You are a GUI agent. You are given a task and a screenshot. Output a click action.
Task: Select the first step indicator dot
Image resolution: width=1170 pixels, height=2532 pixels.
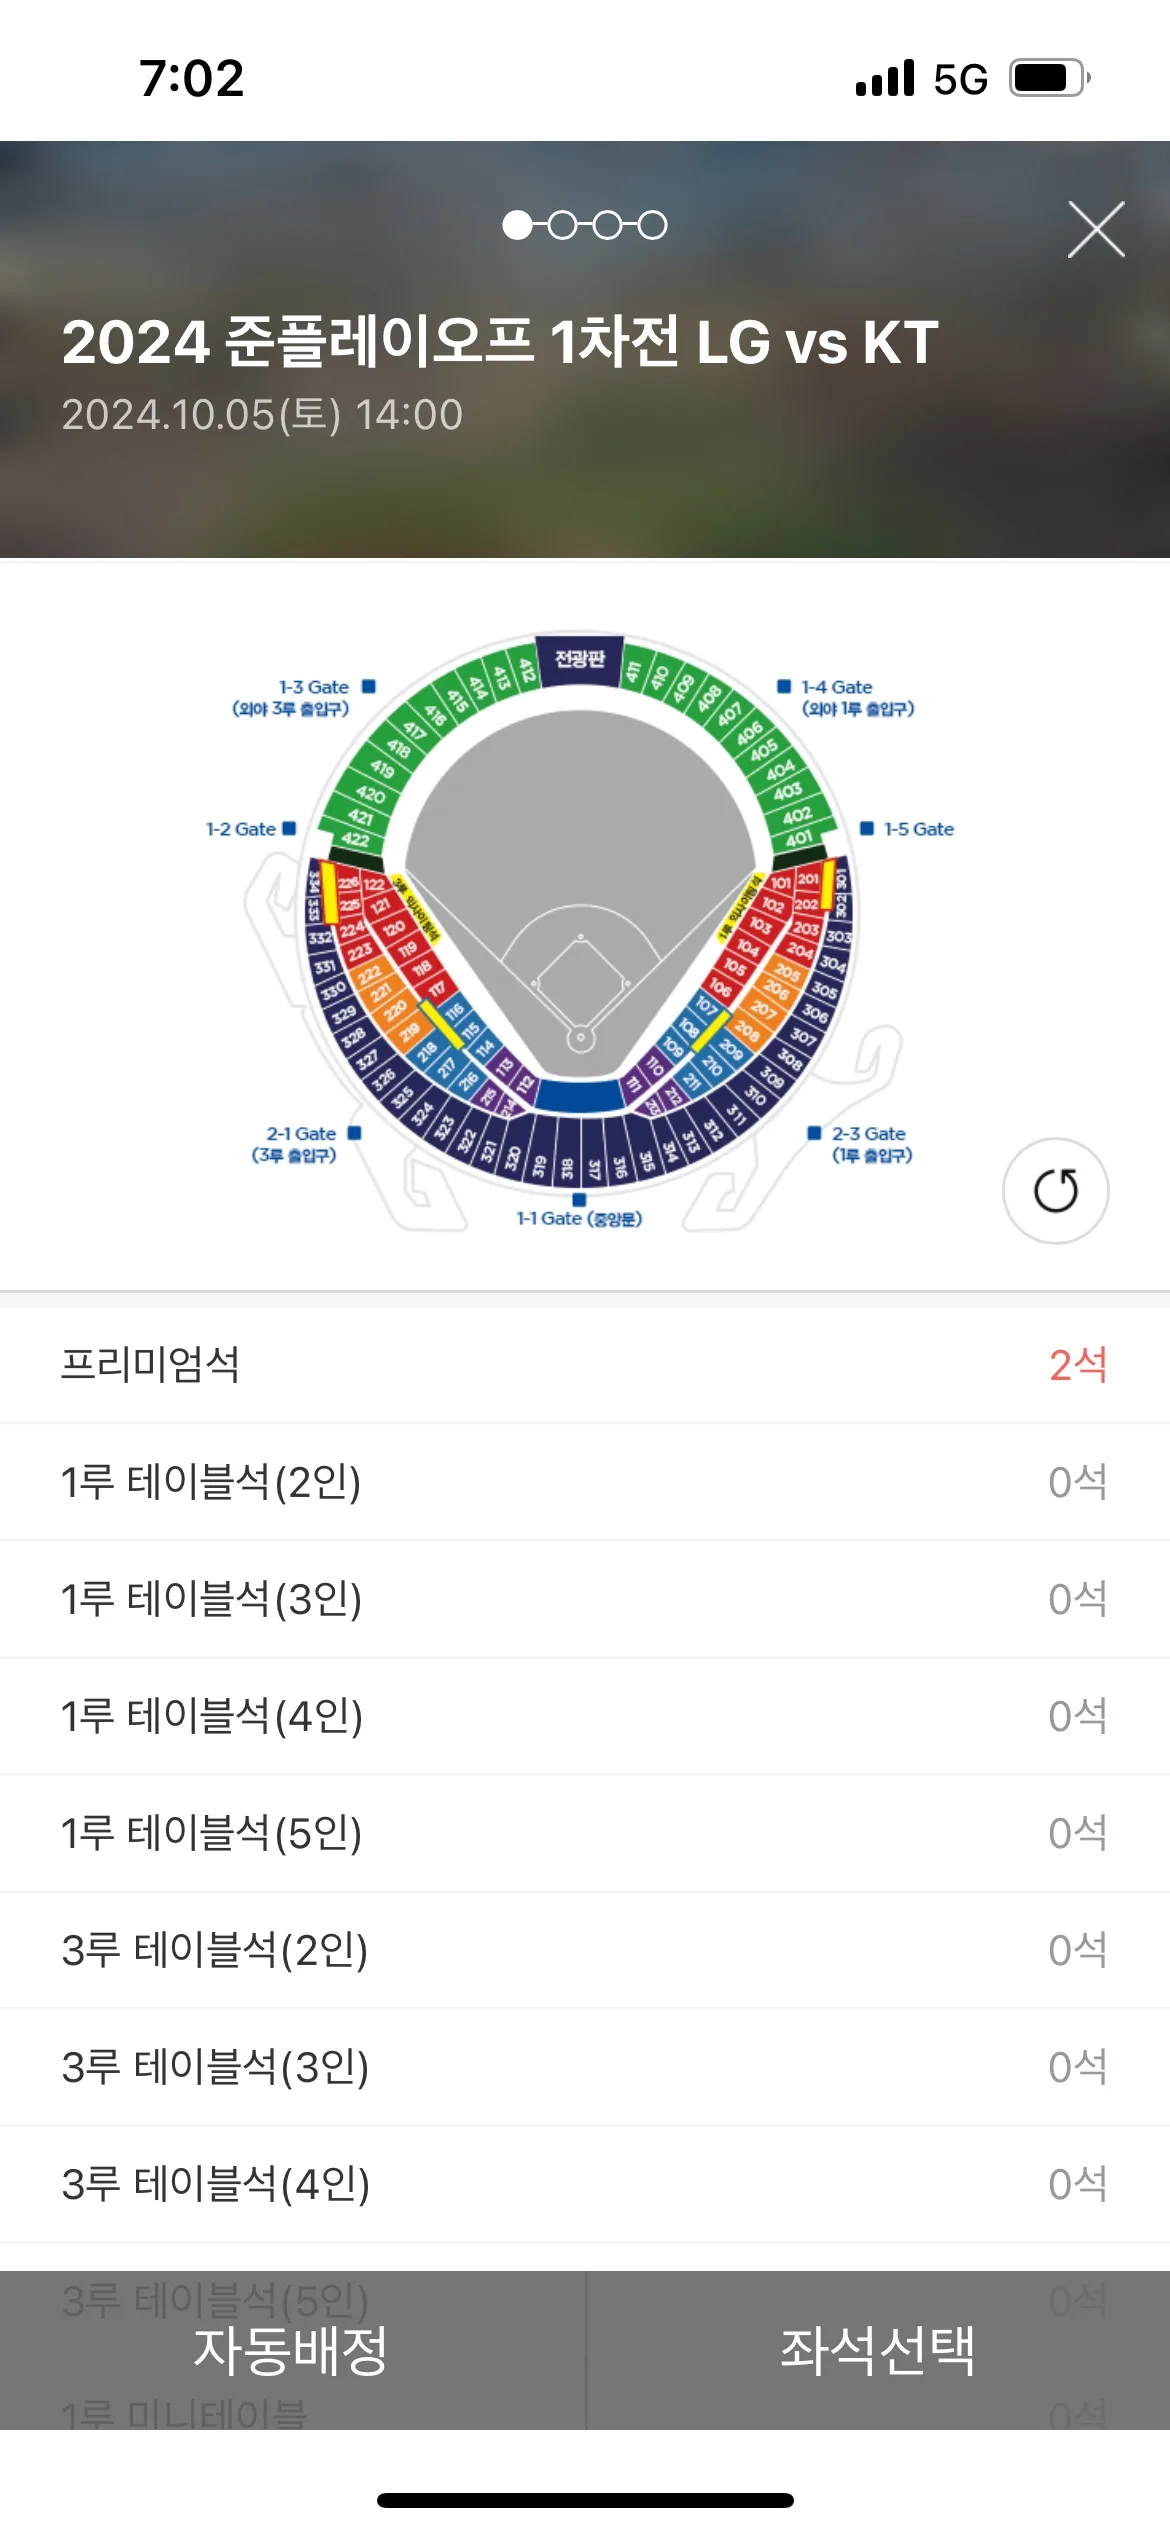coord(517,225)
